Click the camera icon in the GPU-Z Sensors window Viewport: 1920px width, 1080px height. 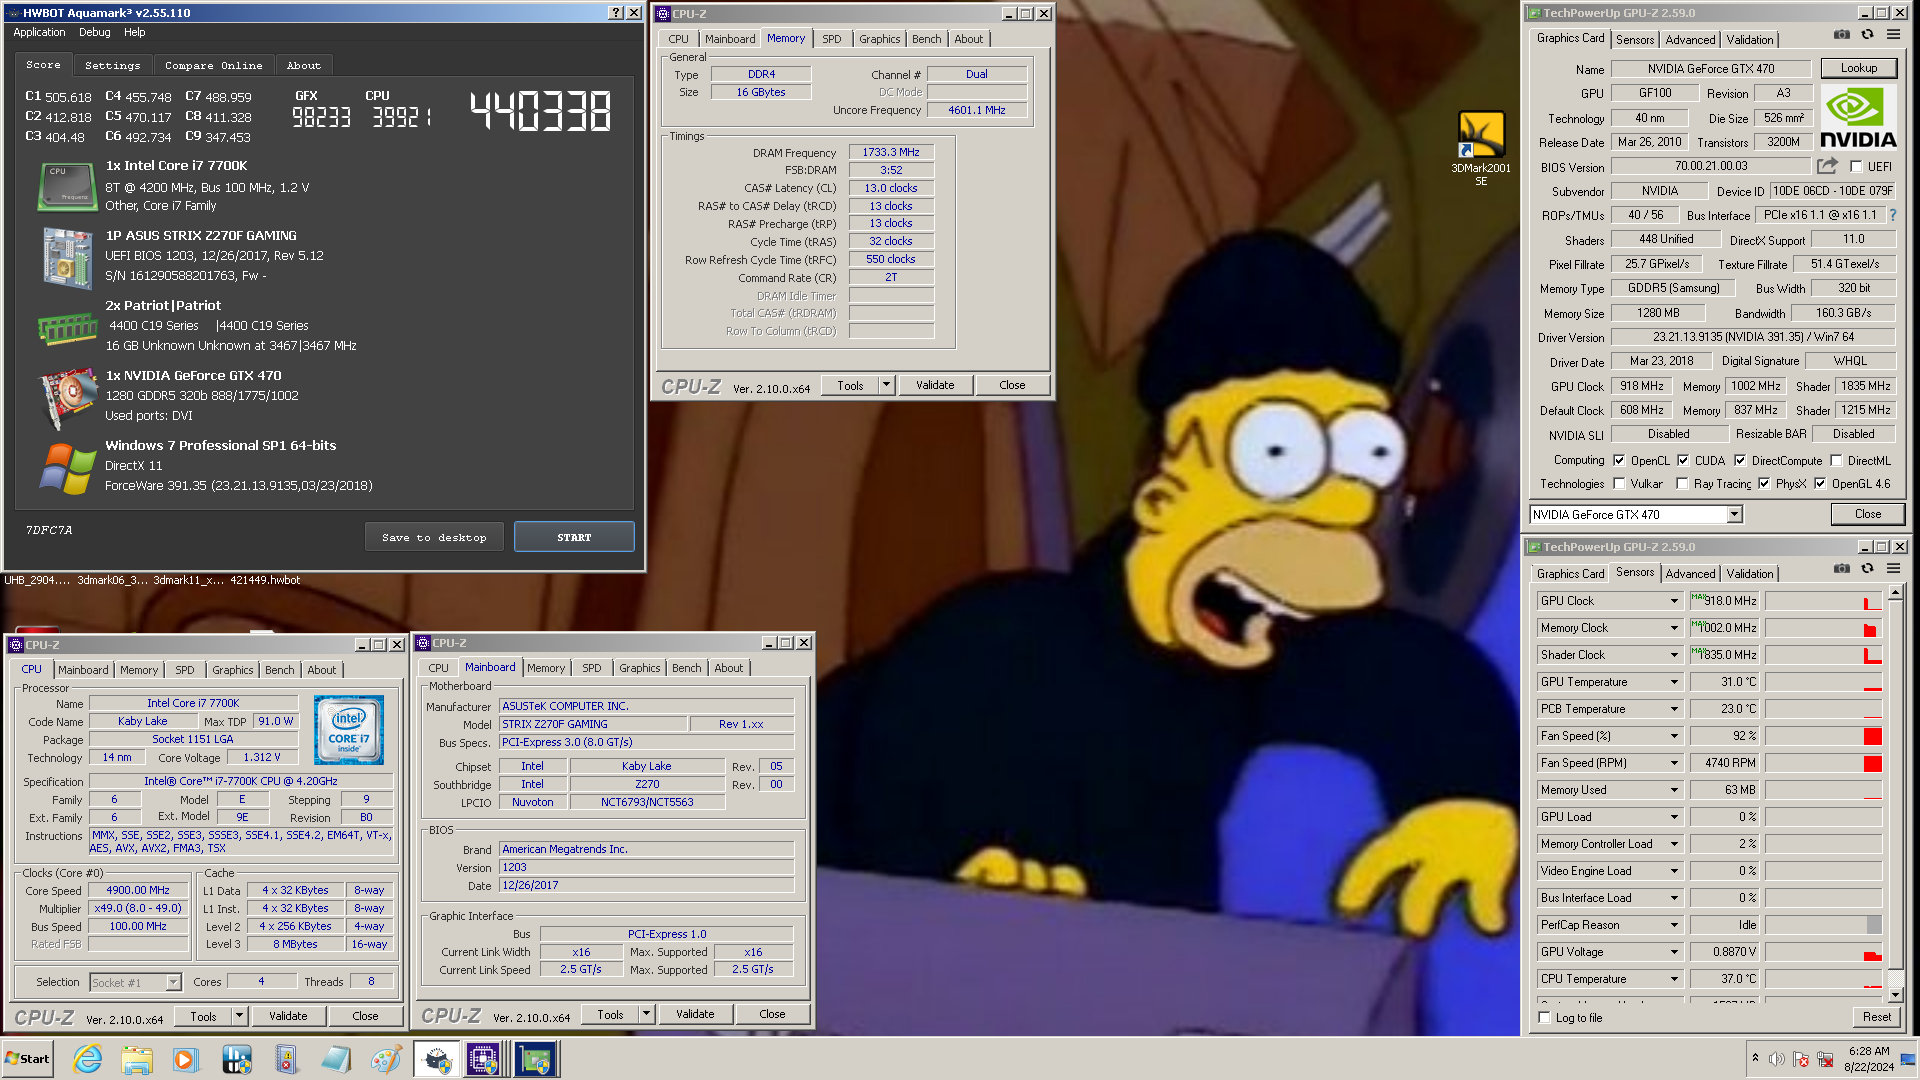[1841, 569]
